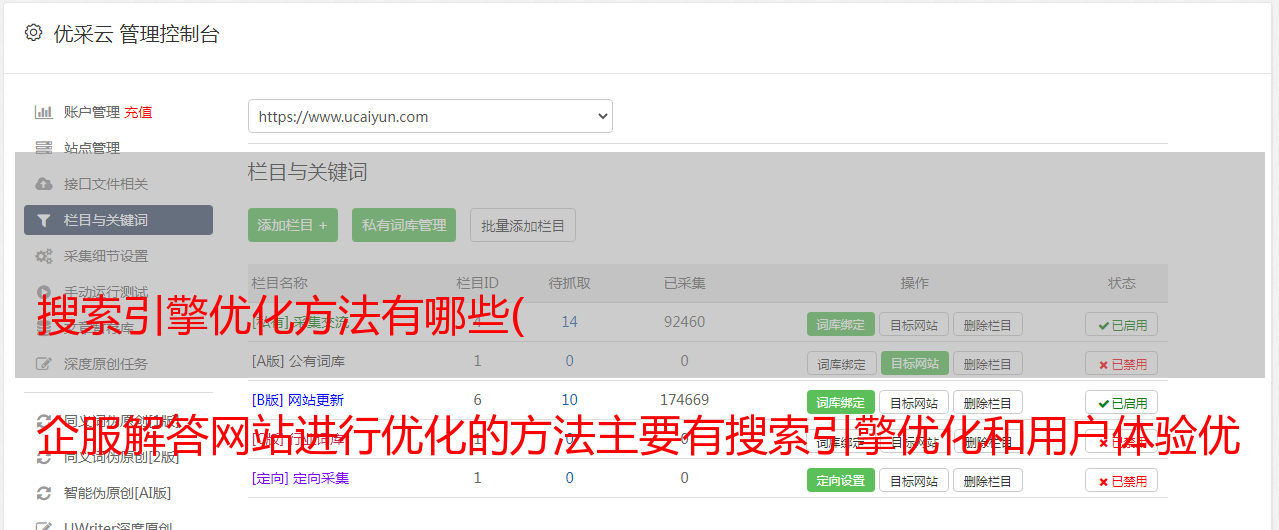Click the 批量添加栏目 button
1279x530 pixels.
[523, 225]
